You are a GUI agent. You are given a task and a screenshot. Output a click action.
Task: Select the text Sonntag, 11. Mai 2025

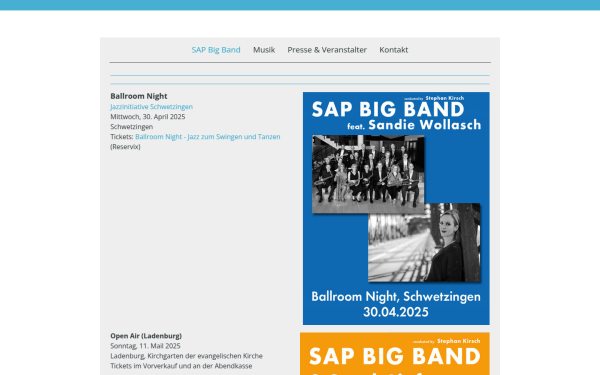[145, 346]
